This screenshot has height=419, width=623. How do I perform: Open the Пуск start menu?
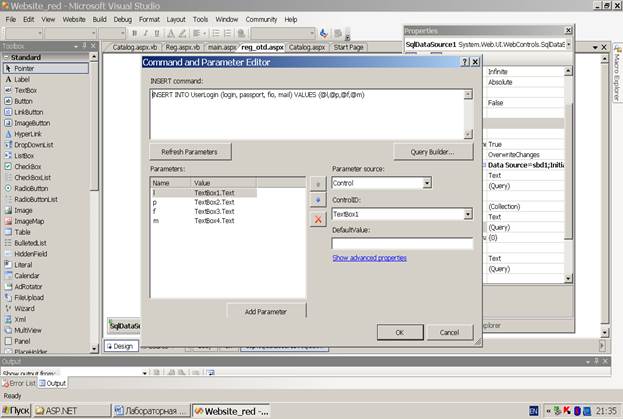[x=15, y=411]
